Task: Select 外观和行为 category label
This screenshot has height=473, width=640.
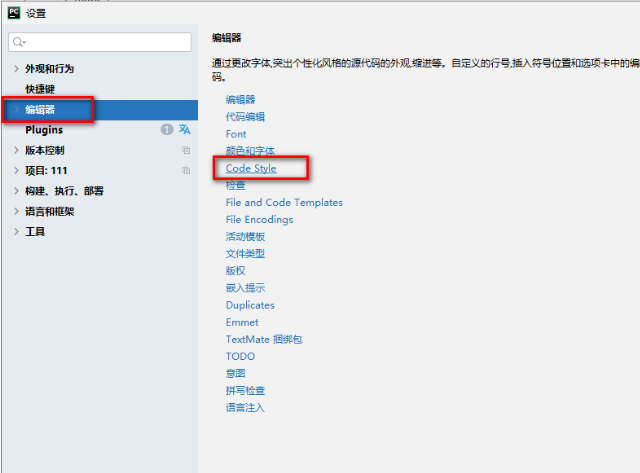Action: coord(49,69)
